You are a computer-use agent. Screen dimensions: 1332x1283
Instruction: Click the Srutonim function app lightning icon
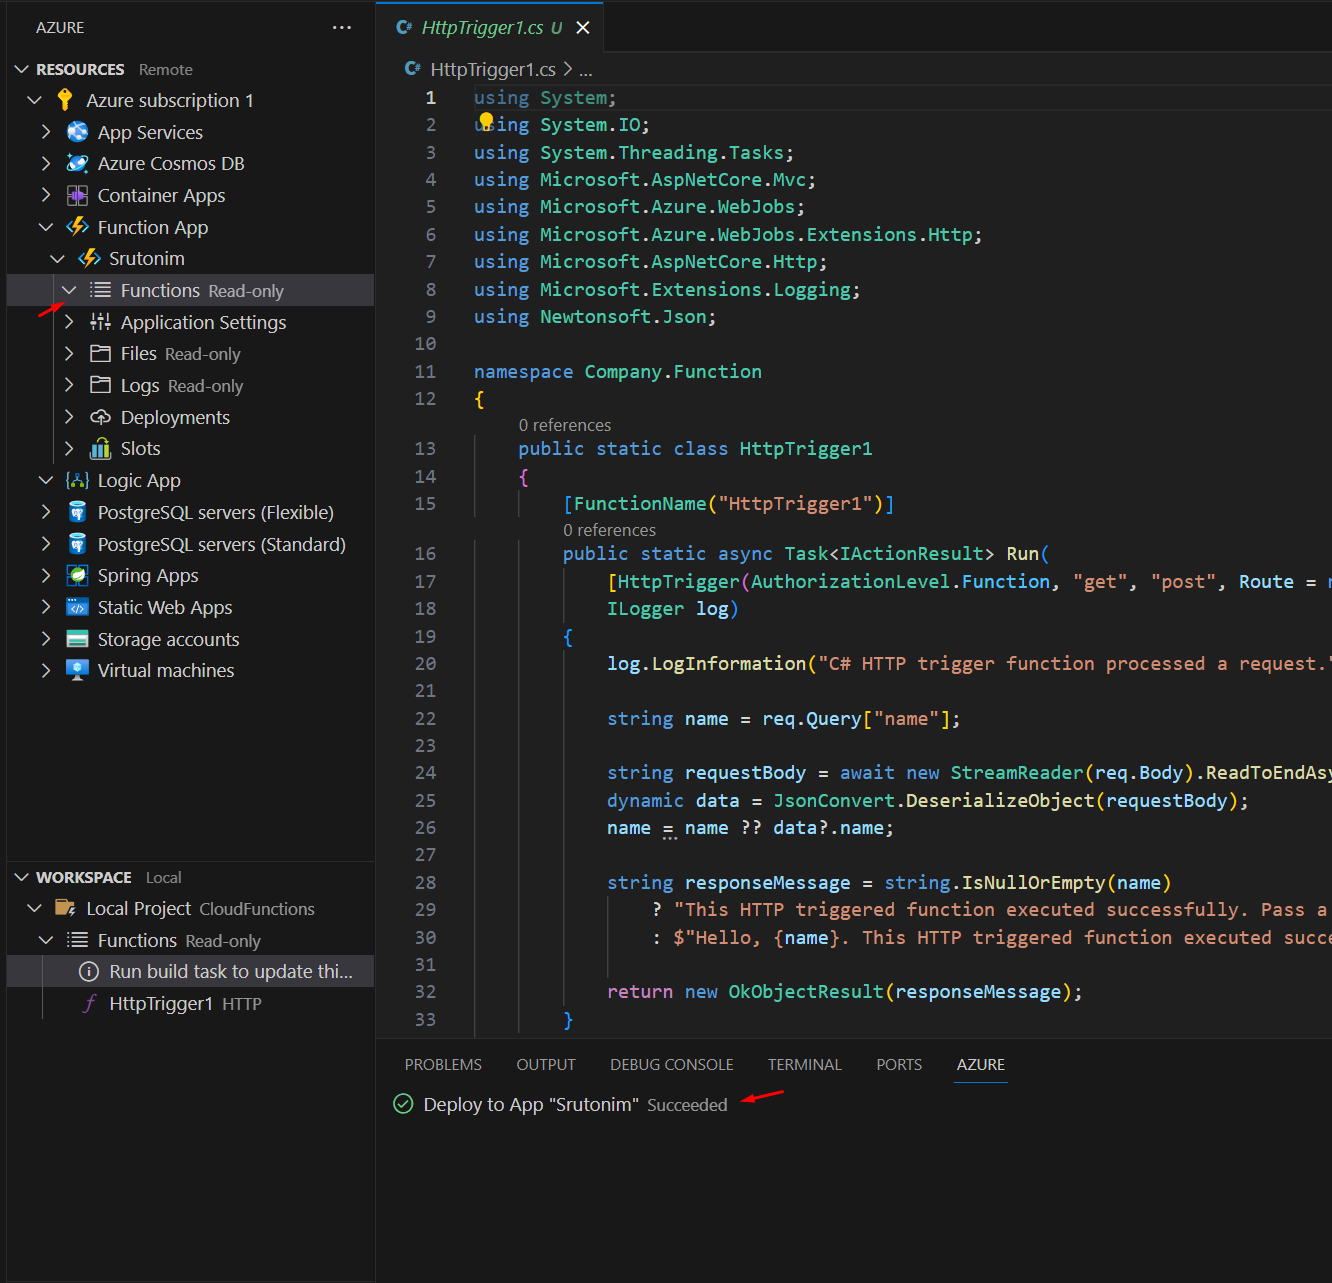89,259
